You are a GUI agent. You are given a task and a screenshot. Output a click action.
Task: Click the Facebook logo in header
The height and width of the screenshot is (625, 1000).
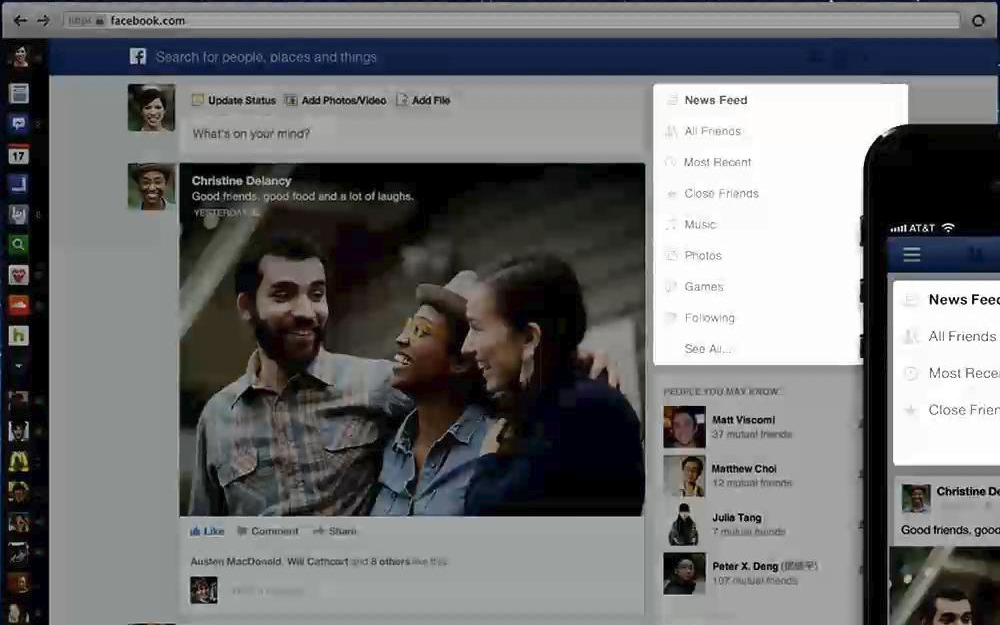[138, 57]
